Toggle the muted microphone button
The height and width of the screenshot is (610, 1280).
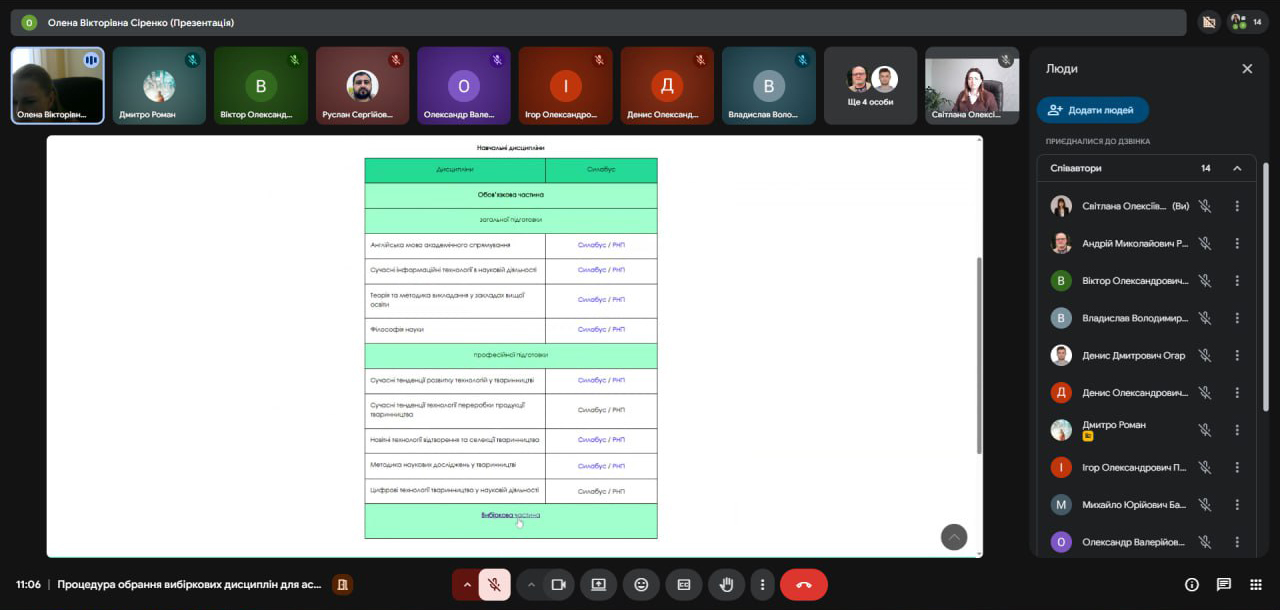pyautogui.click(x=494, y=585)
